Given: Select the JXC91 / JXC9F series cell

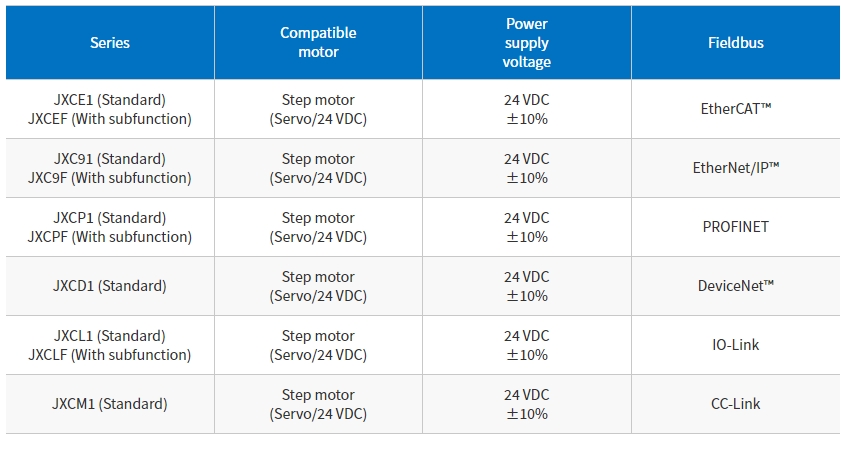Looking at the screenshot, I should pos(110,168).
